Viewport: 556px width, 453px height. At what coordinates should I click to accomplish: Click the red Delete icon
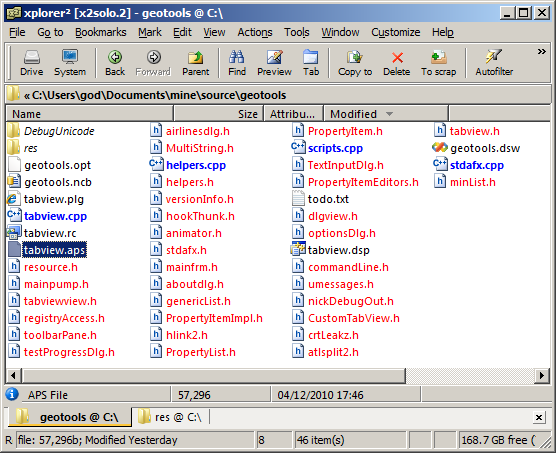click(397, 57)
